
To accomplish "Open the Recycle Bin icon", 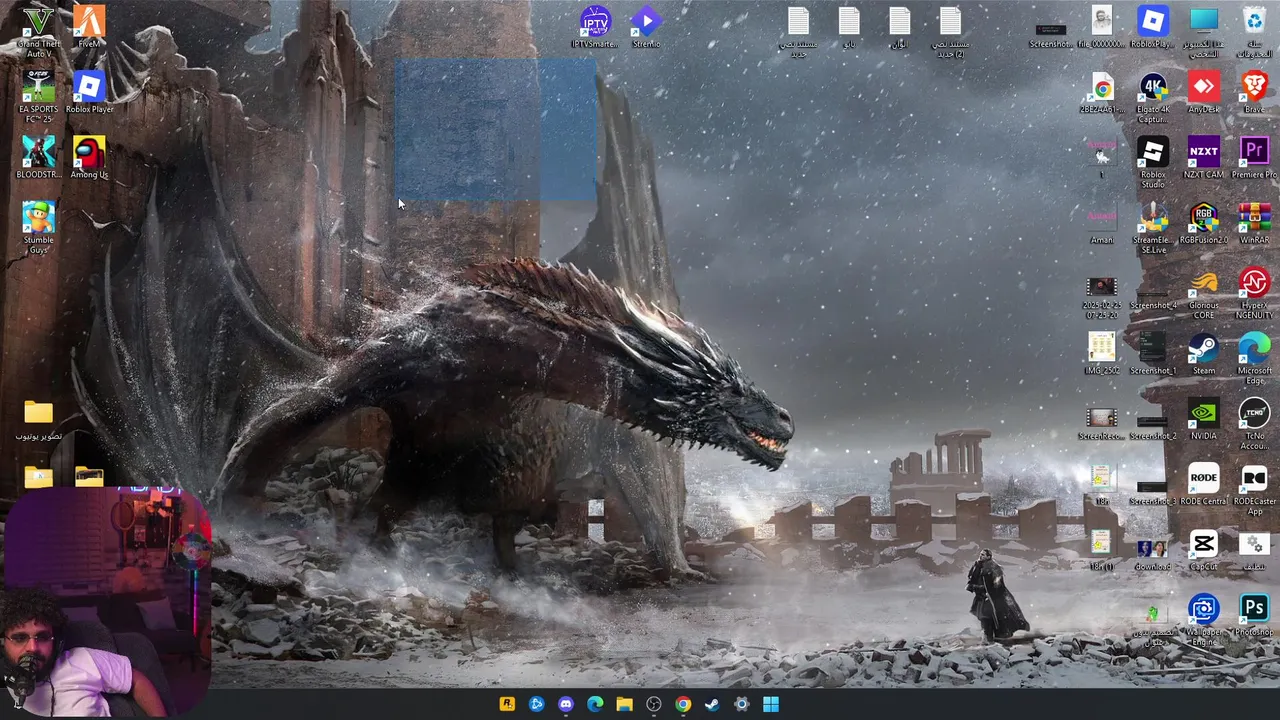I will [x=1254, y=32].
